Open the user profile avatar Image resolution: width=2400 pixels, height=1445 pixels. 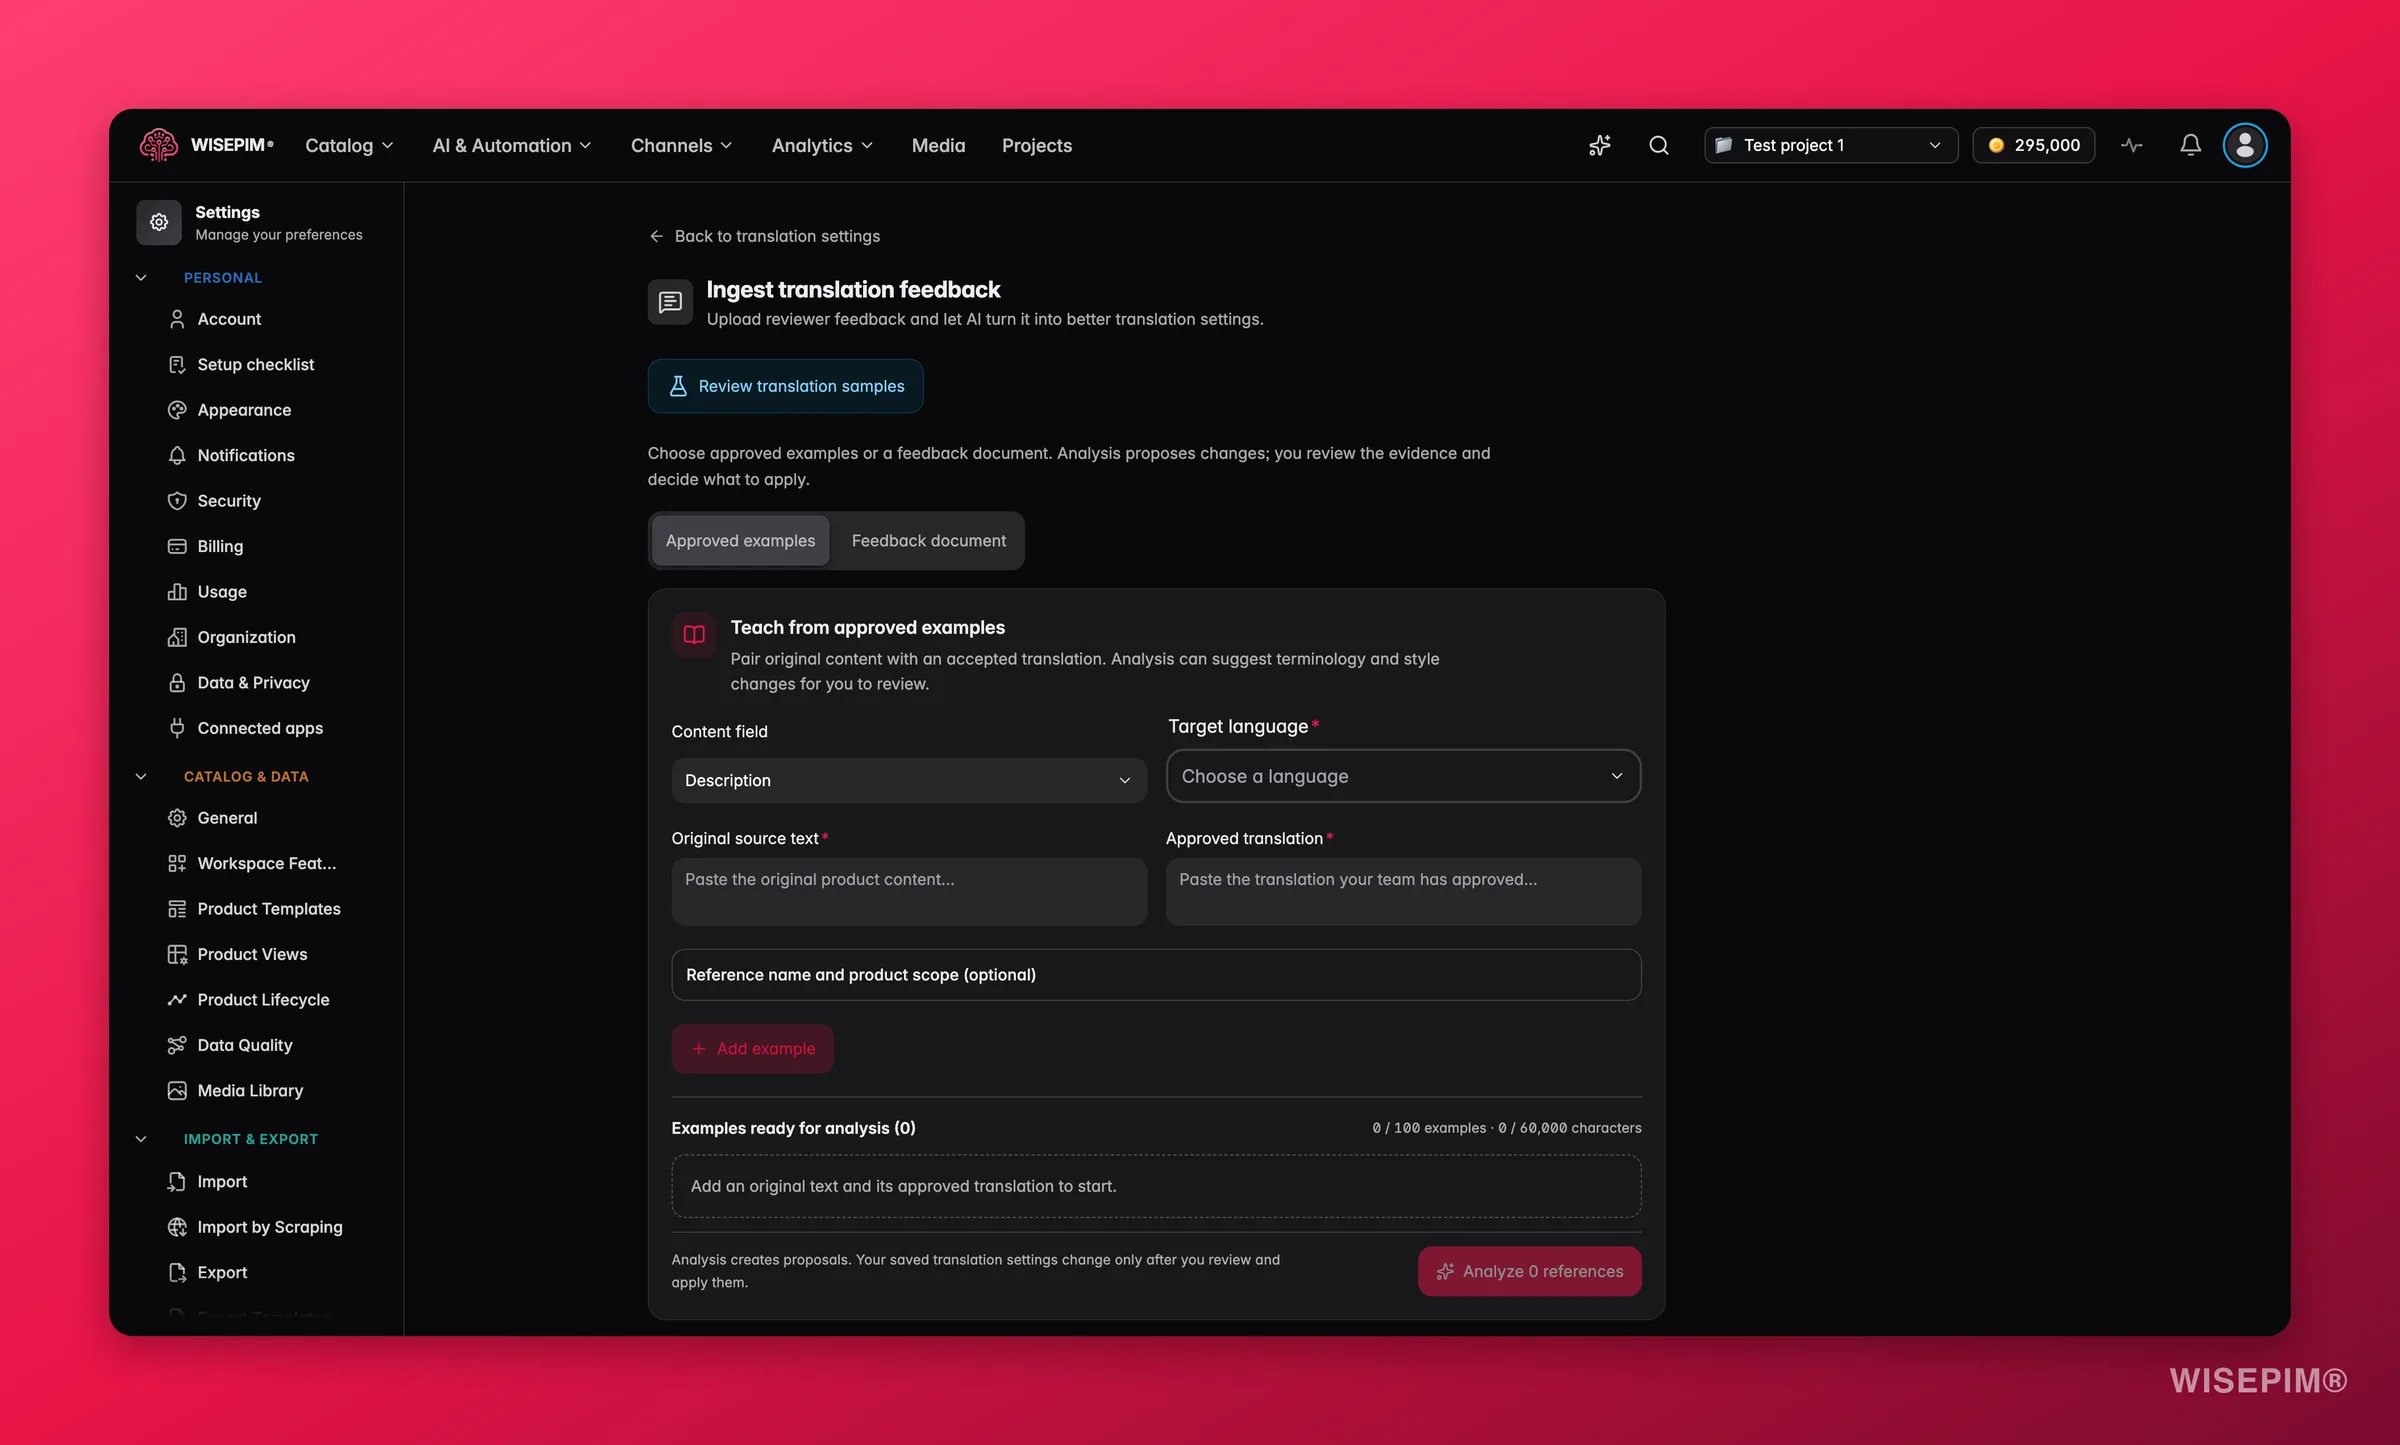2245,145
